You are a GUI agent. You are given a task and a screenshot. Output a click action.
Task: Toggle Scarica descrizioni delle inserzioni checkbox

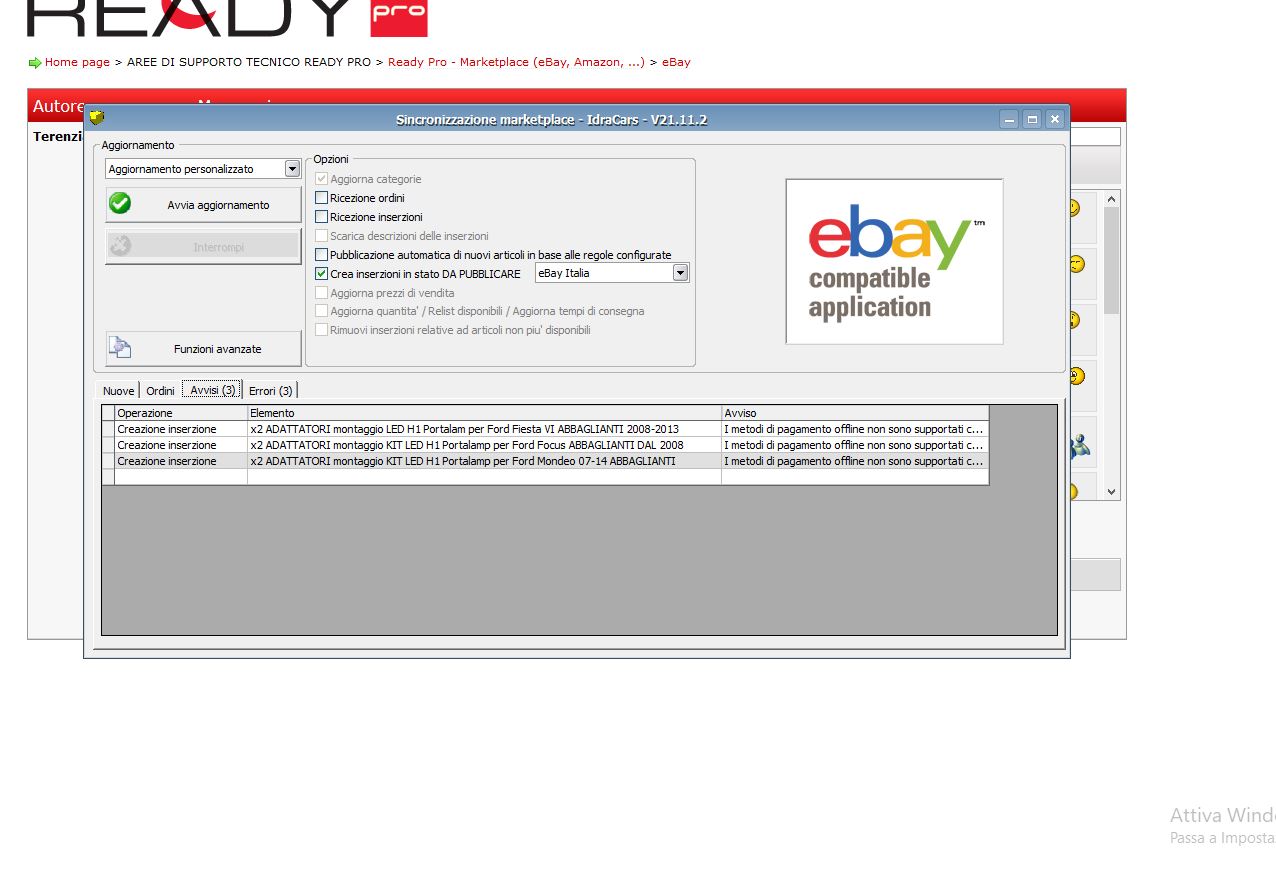322,236
